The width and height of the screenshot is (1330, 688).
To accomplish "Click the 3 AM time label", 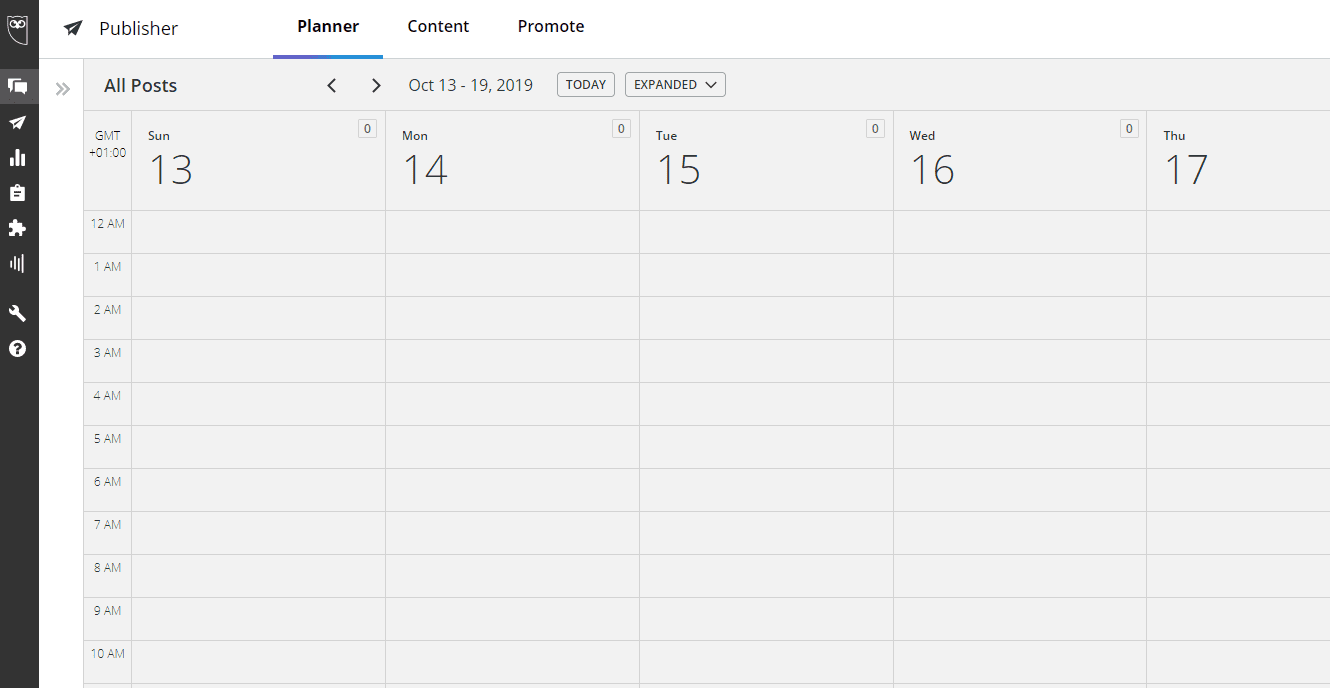I will 108,353.
